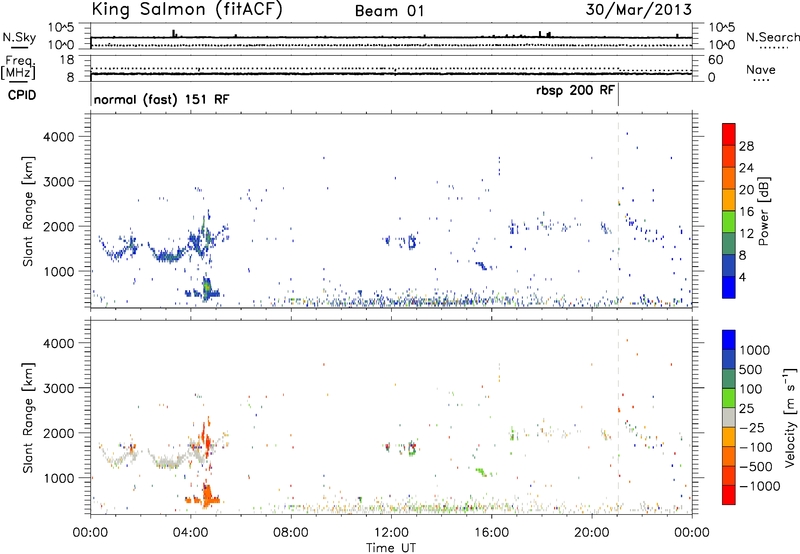Screen dimensions: 800x554
Task: Click the dotted line sample under Nave
Action: click(761, 80)
